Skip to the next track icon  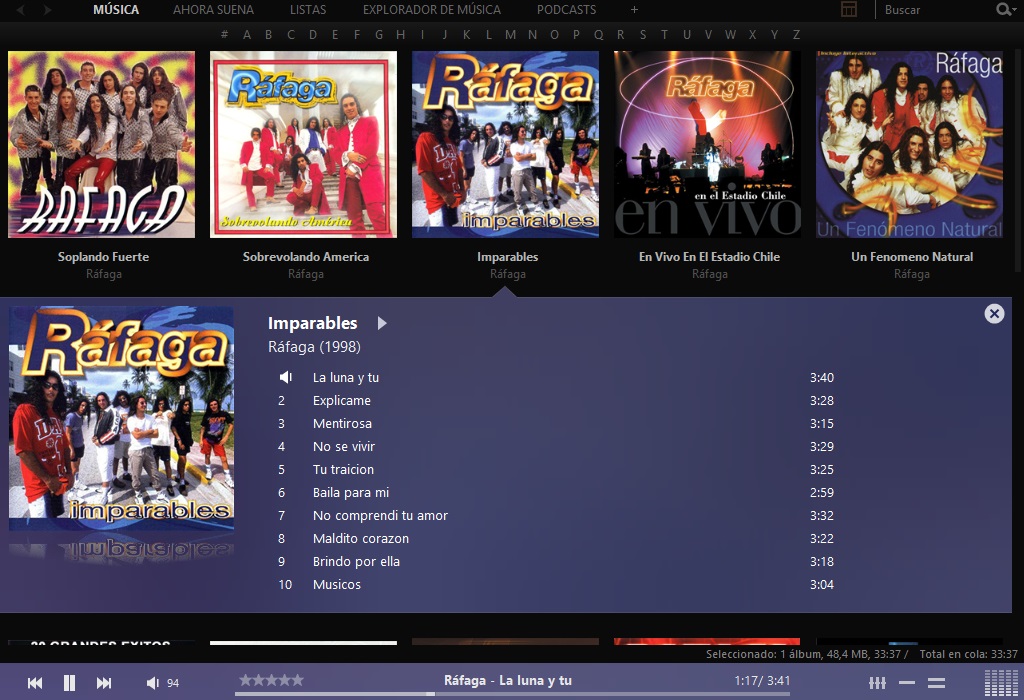pos(103,682)
